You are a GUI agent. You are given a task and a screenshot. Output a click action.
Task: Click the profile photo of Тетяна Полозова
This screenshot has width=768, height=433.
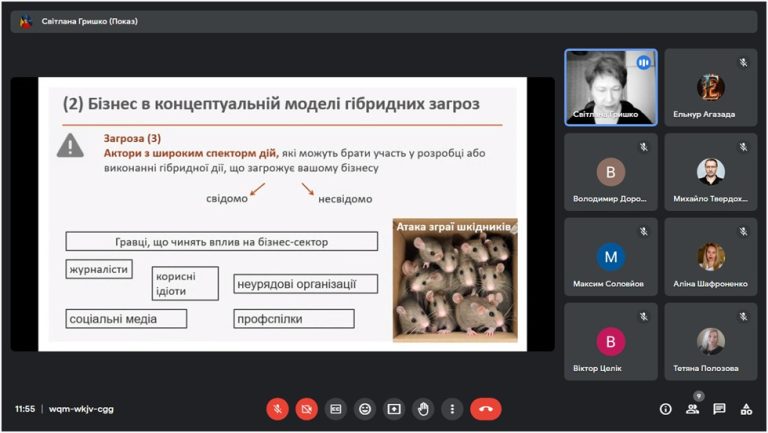[711, 341]
